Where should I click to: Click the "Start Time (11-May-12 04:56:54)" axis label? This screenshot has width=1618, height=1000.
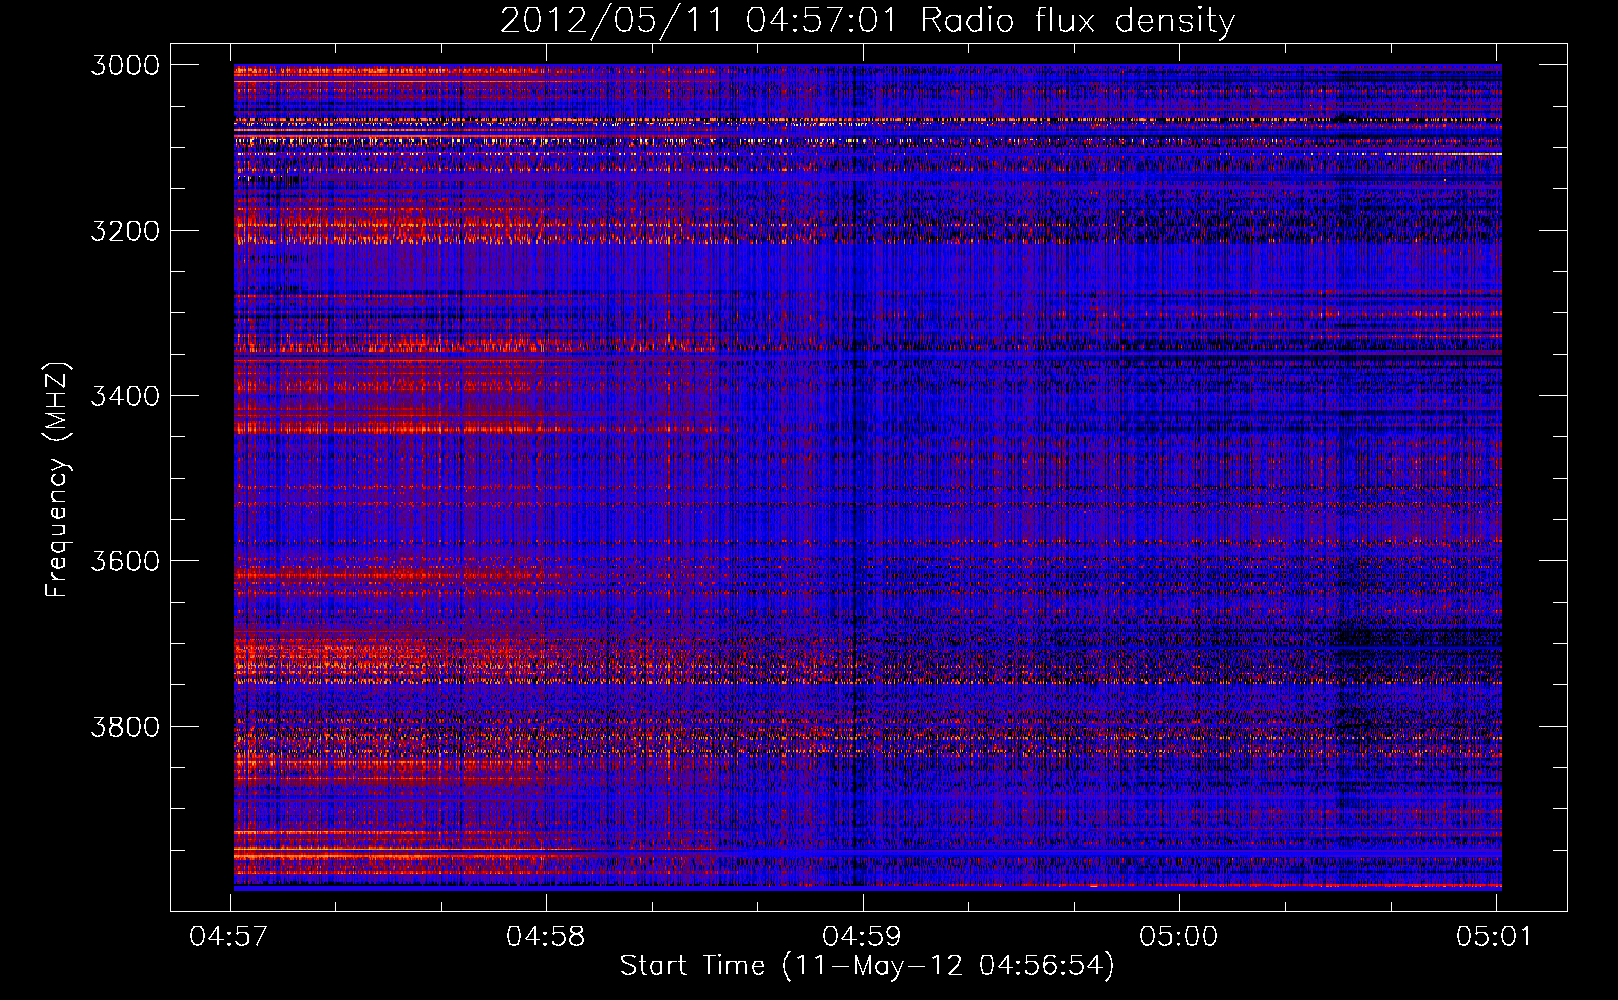coord(867,966)
